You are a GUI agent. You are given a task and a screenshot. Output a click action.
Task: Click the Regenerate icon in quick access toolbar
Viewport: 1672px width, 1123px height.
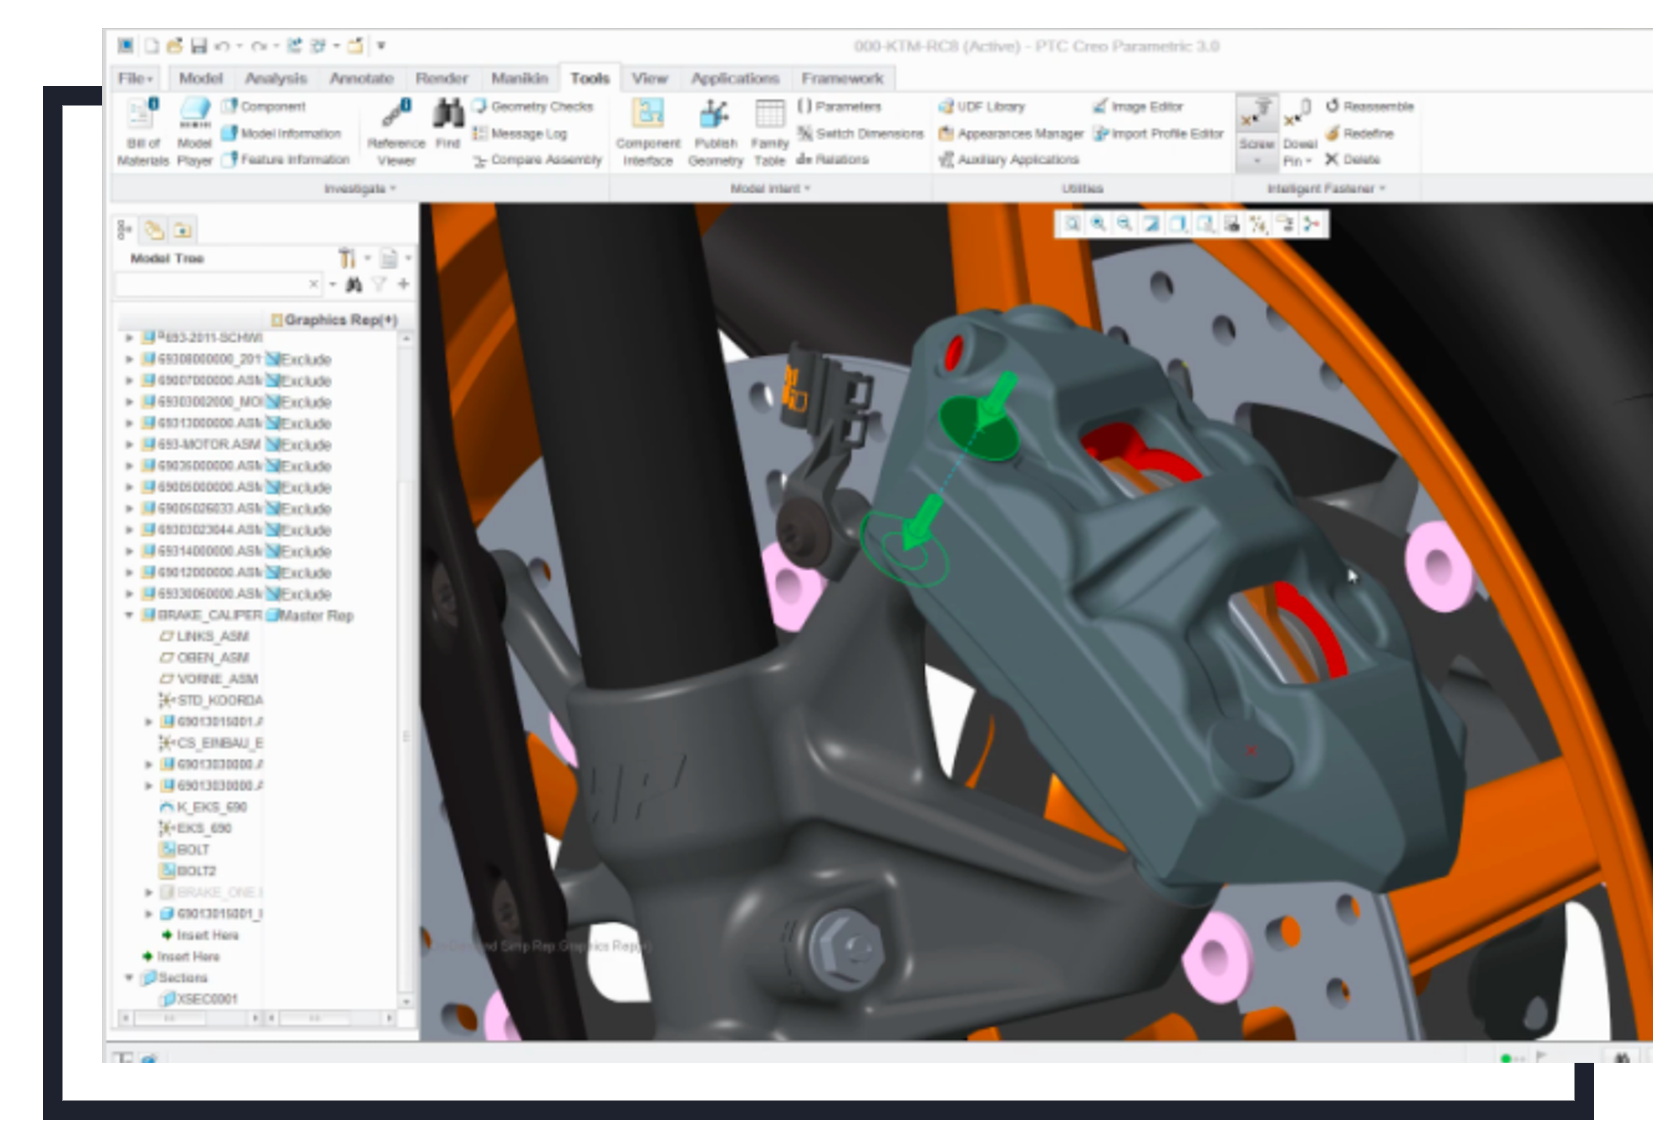click(294, 46)
